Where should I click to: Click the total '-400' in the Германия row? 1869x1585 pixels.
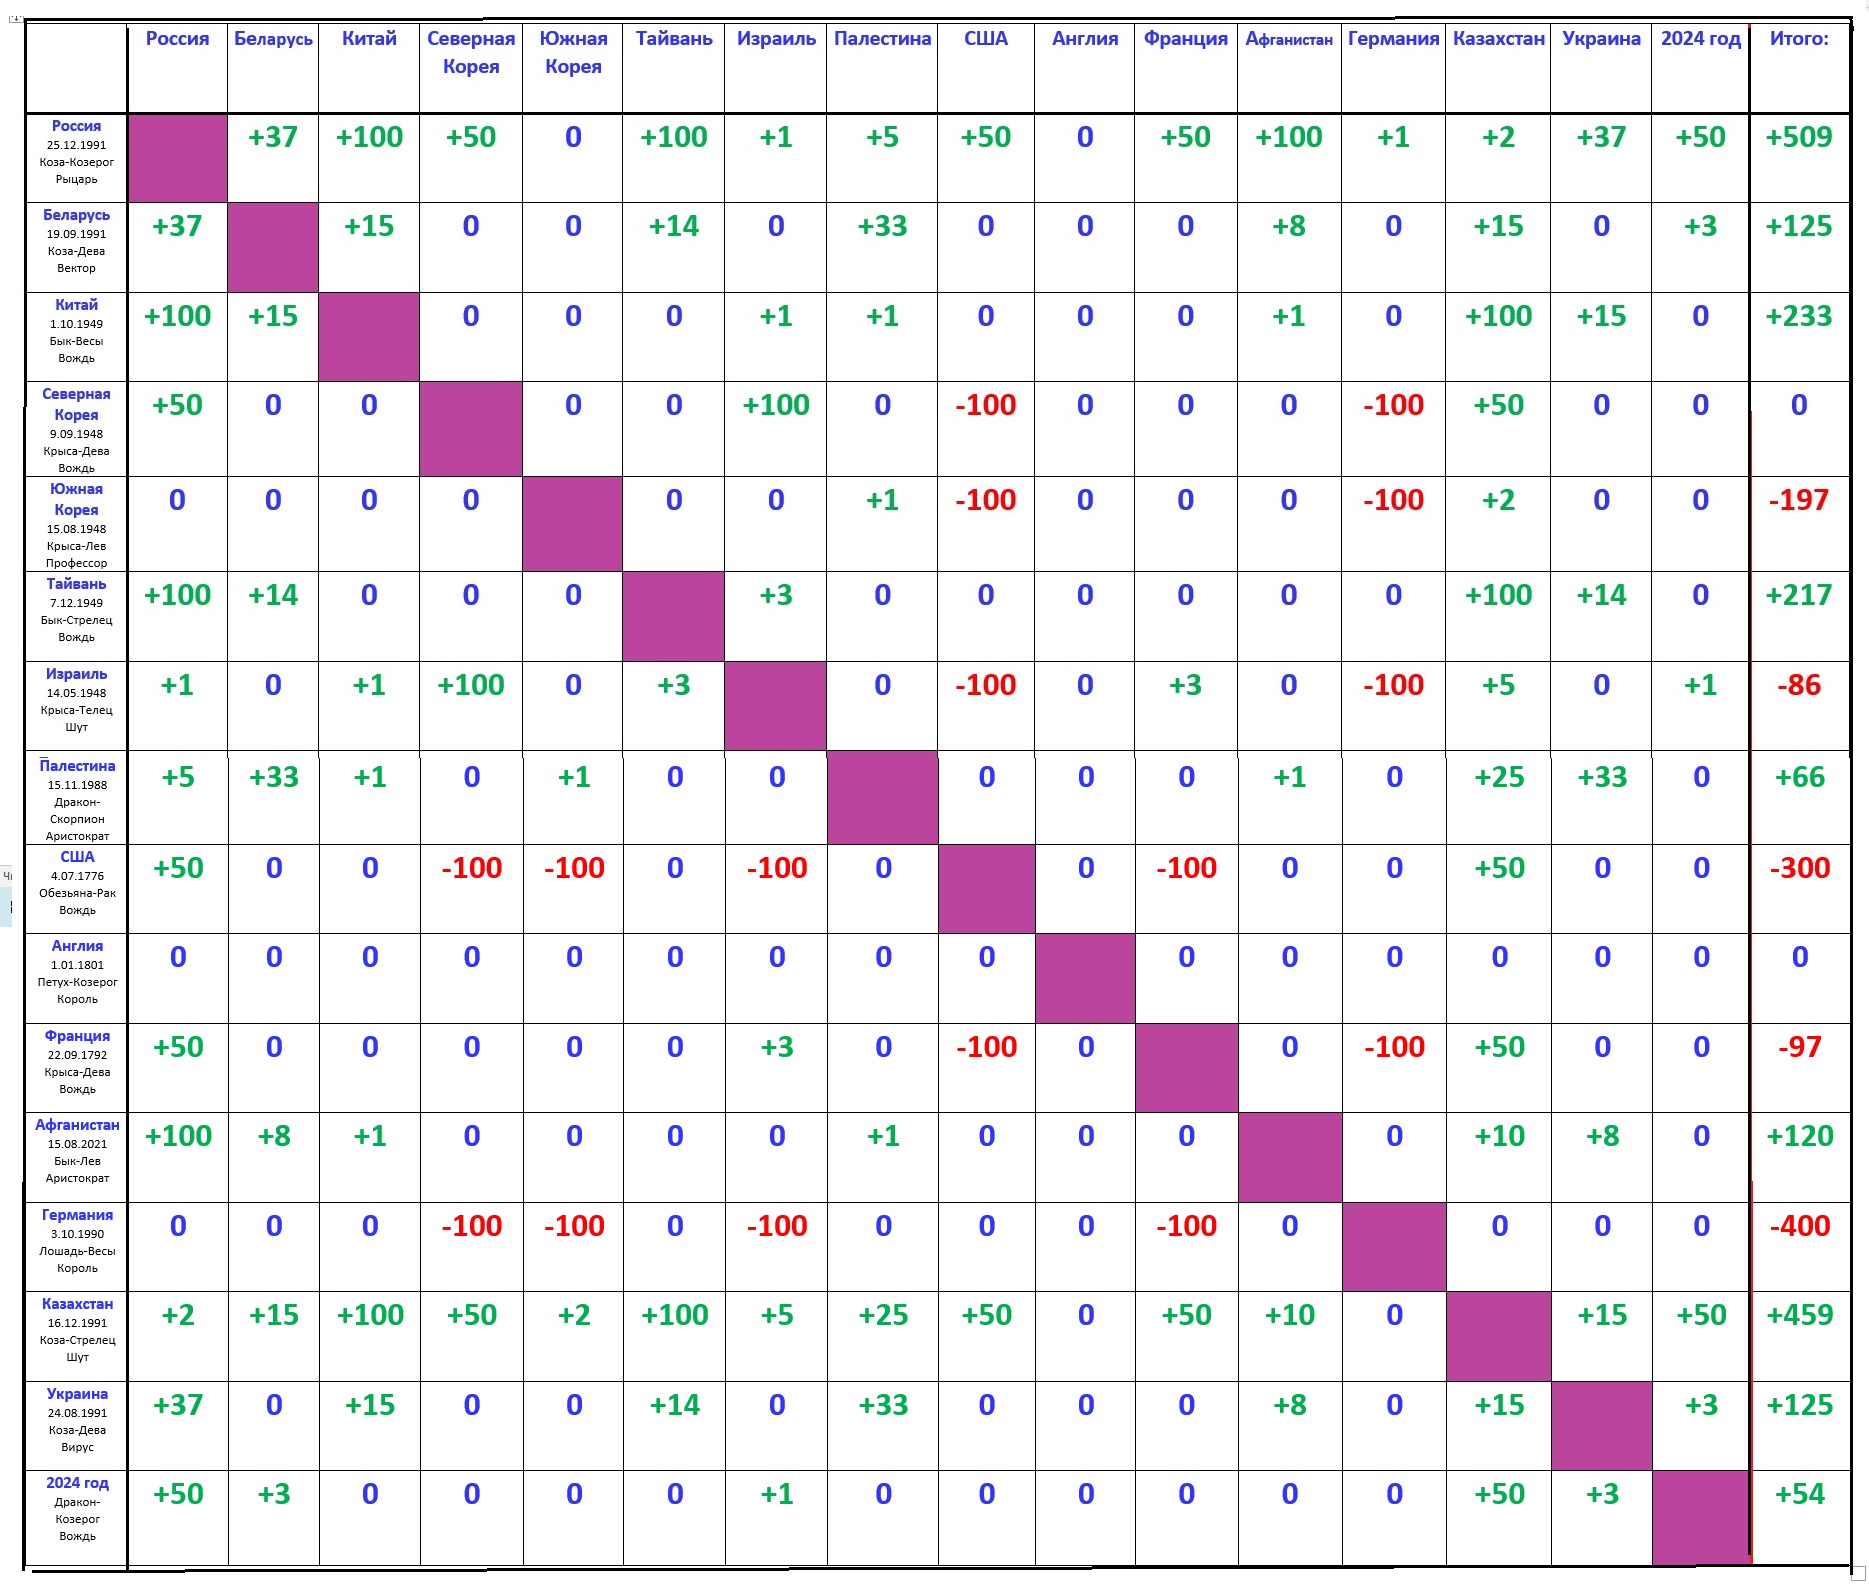1800,1226
